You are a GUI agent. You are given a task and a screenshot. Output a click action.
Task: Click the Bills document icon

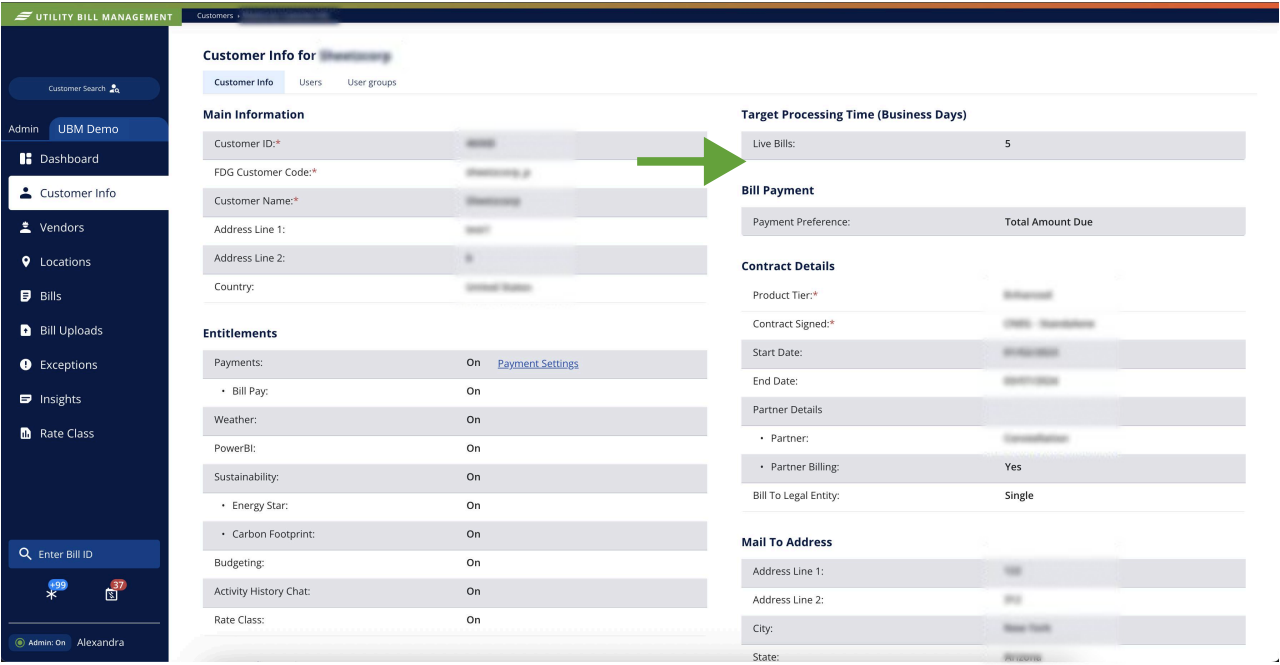(26, 296)
